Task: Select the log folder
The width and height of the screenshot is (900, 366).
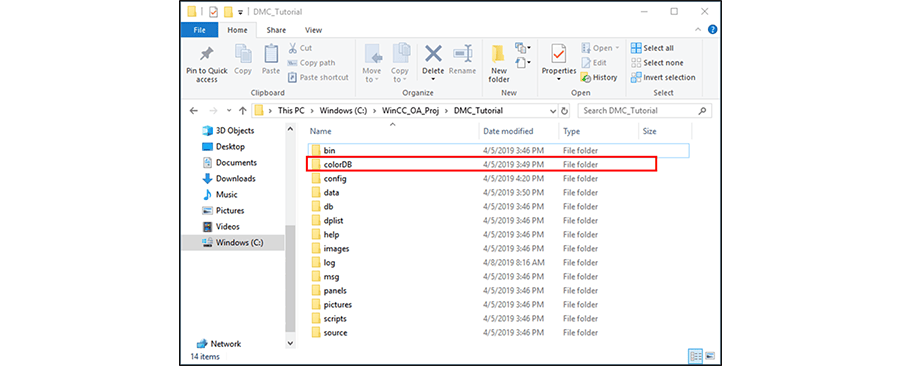Action: pos(498,263)
